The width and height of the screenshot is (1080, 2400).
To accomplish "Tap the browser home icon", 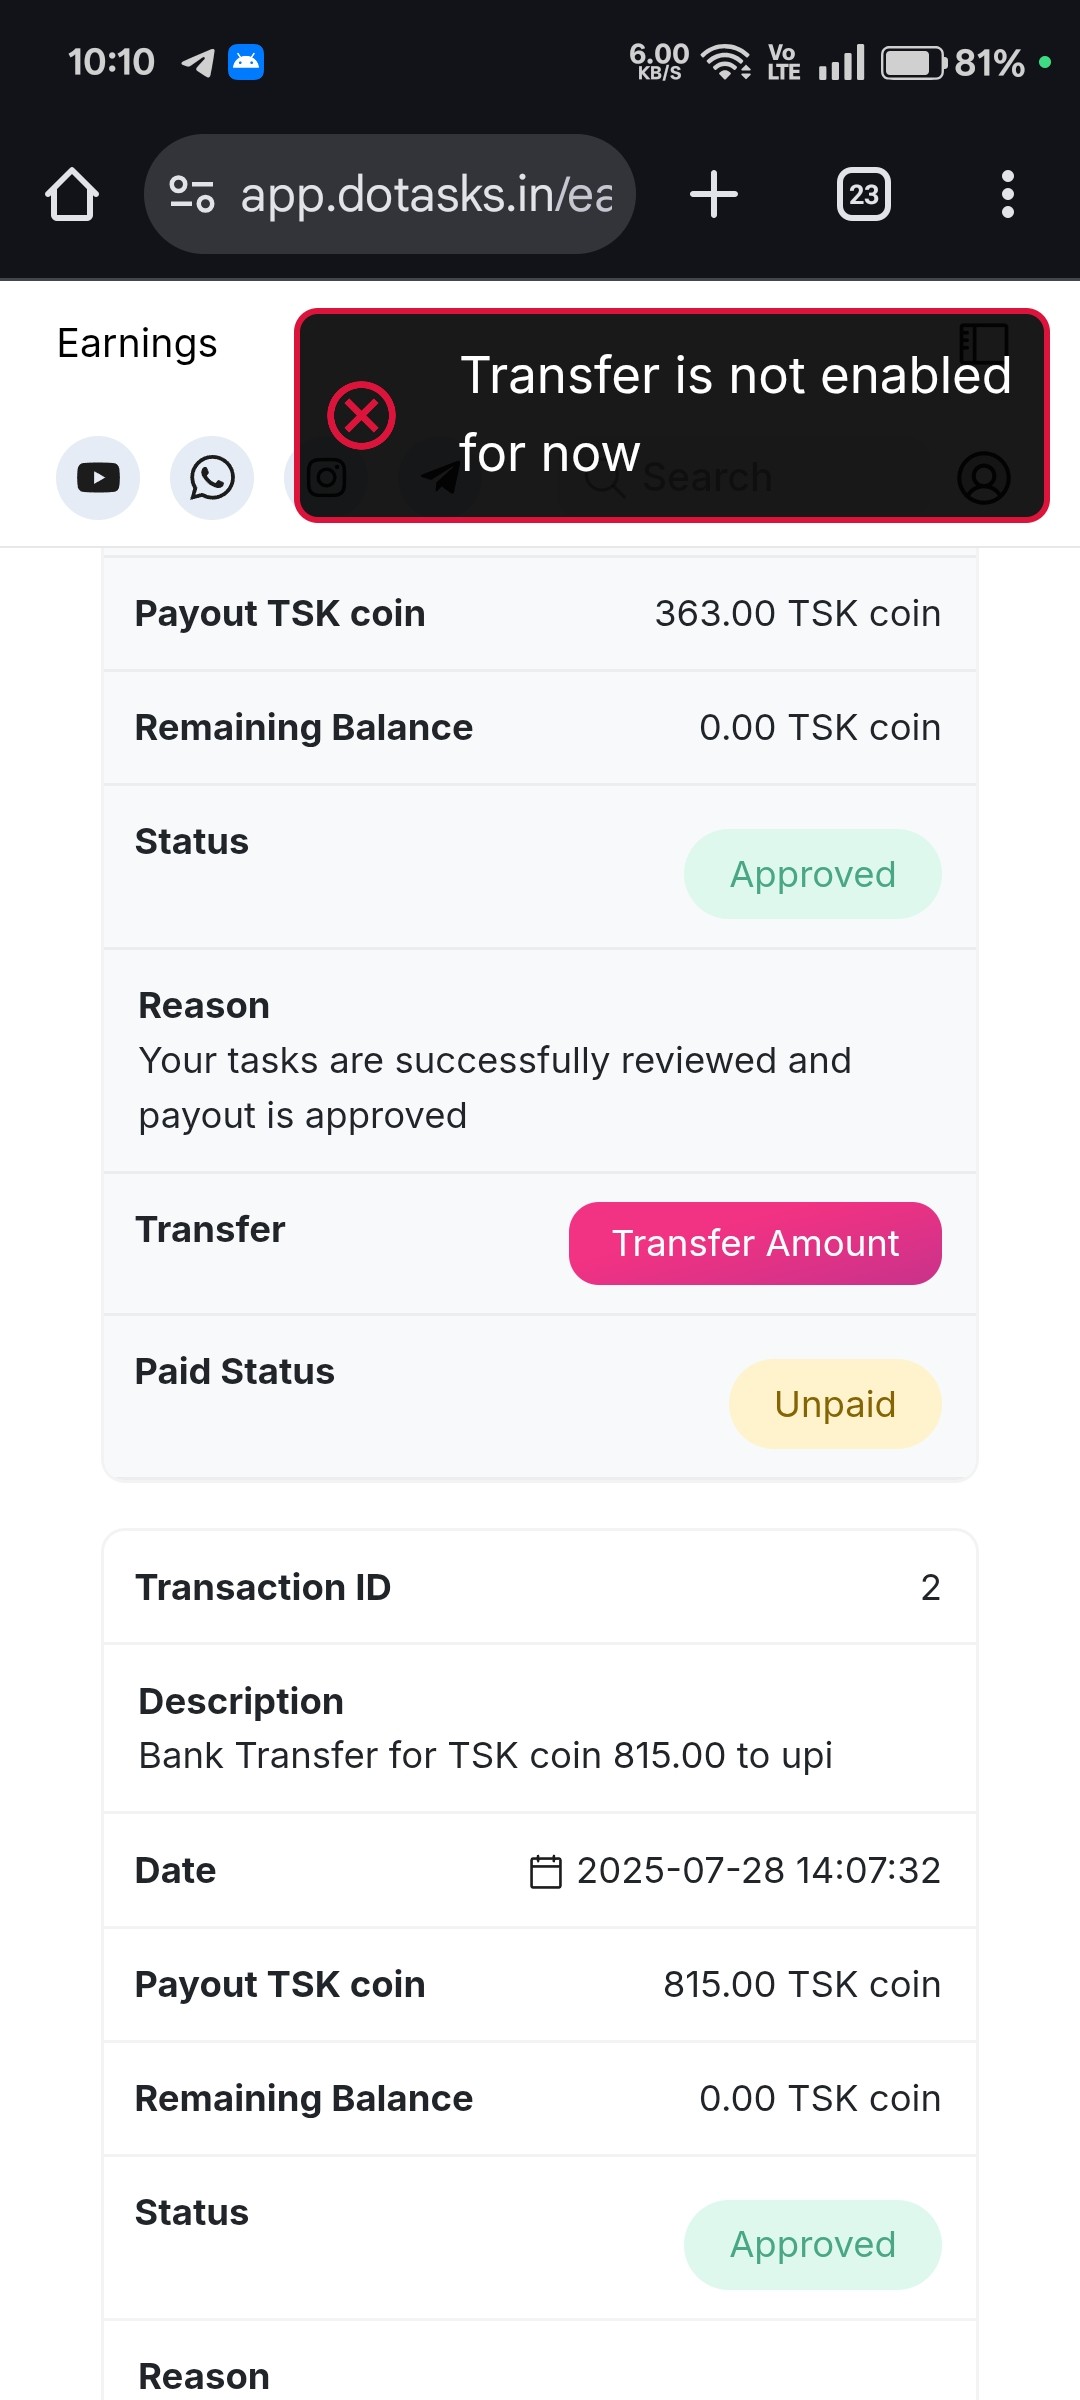I will tap(72, 194).
